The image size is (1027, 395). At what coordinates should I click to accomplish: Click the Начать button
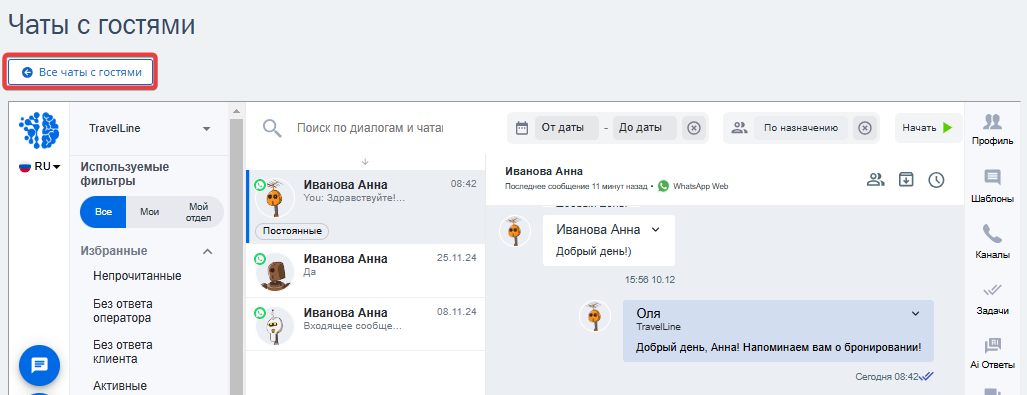[928, 128]
